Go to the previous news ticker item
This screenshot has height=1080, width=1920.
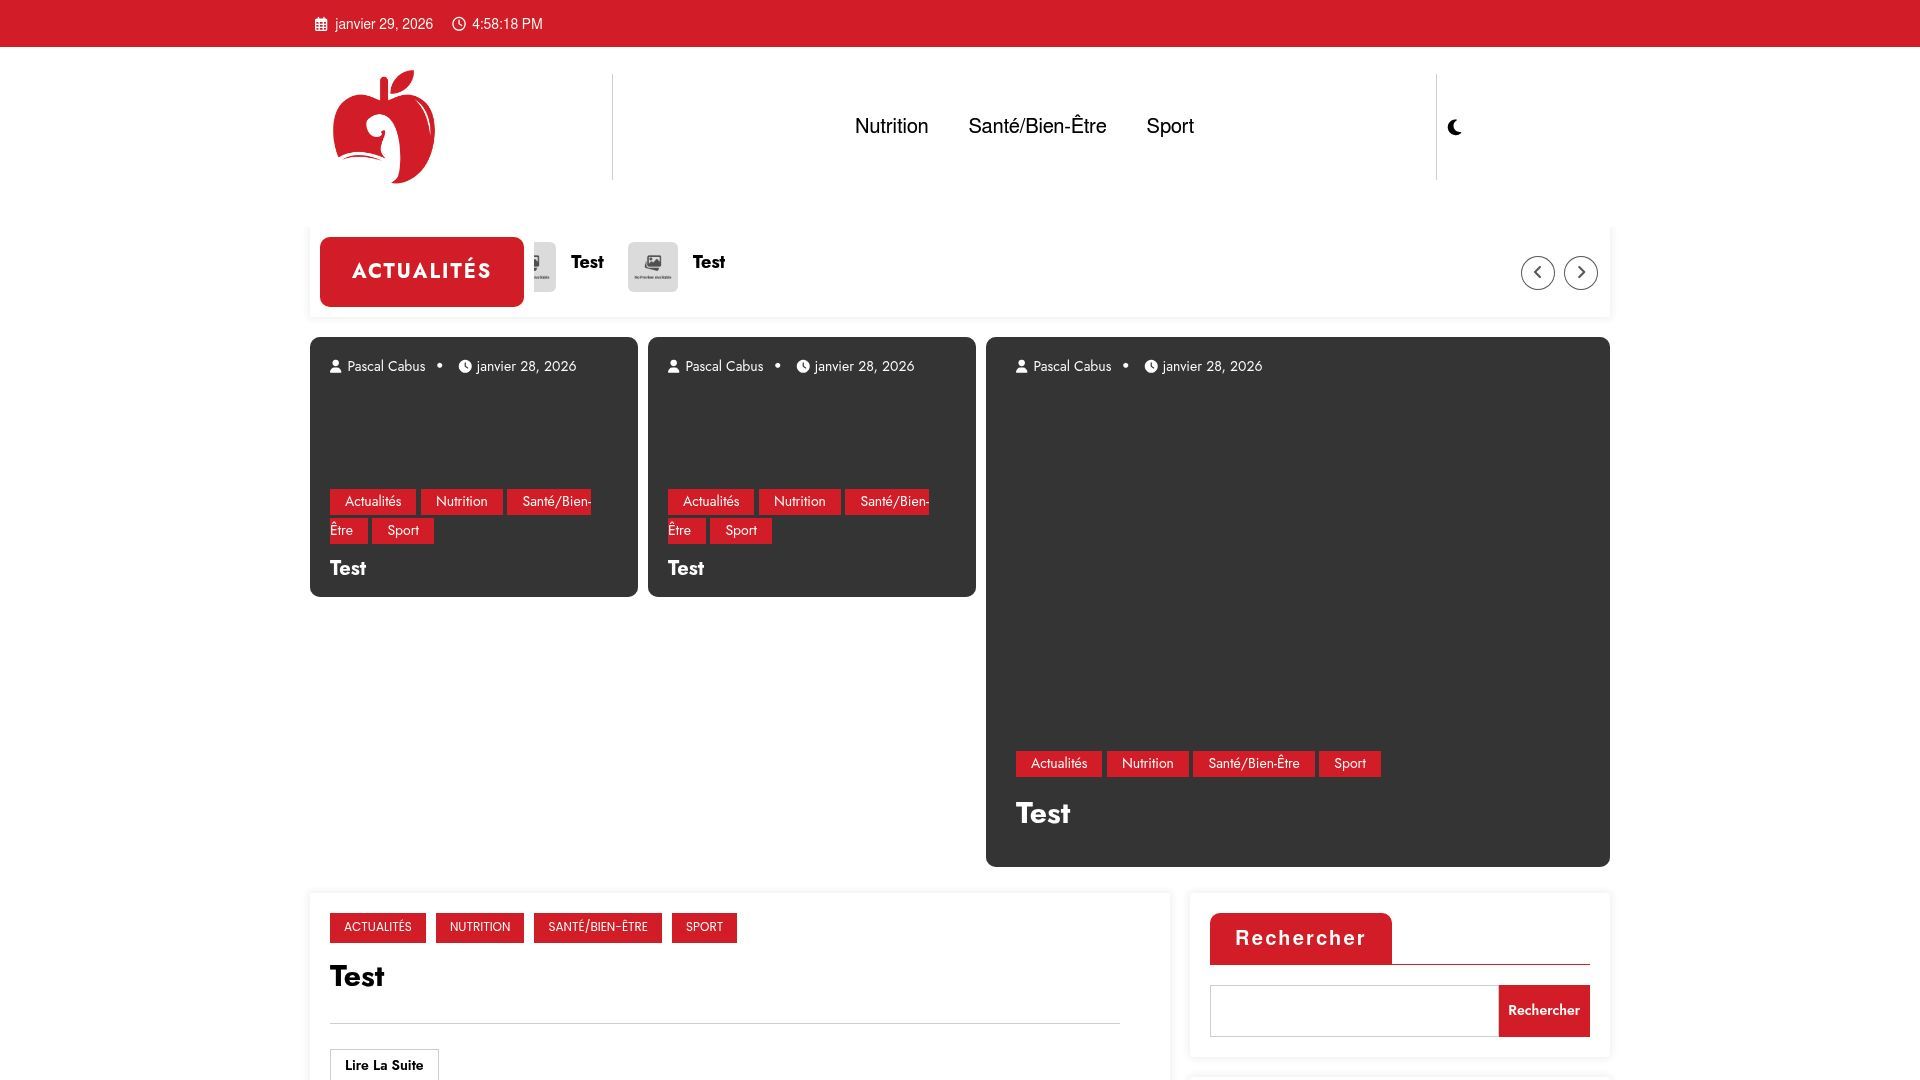coord(1538,272)
